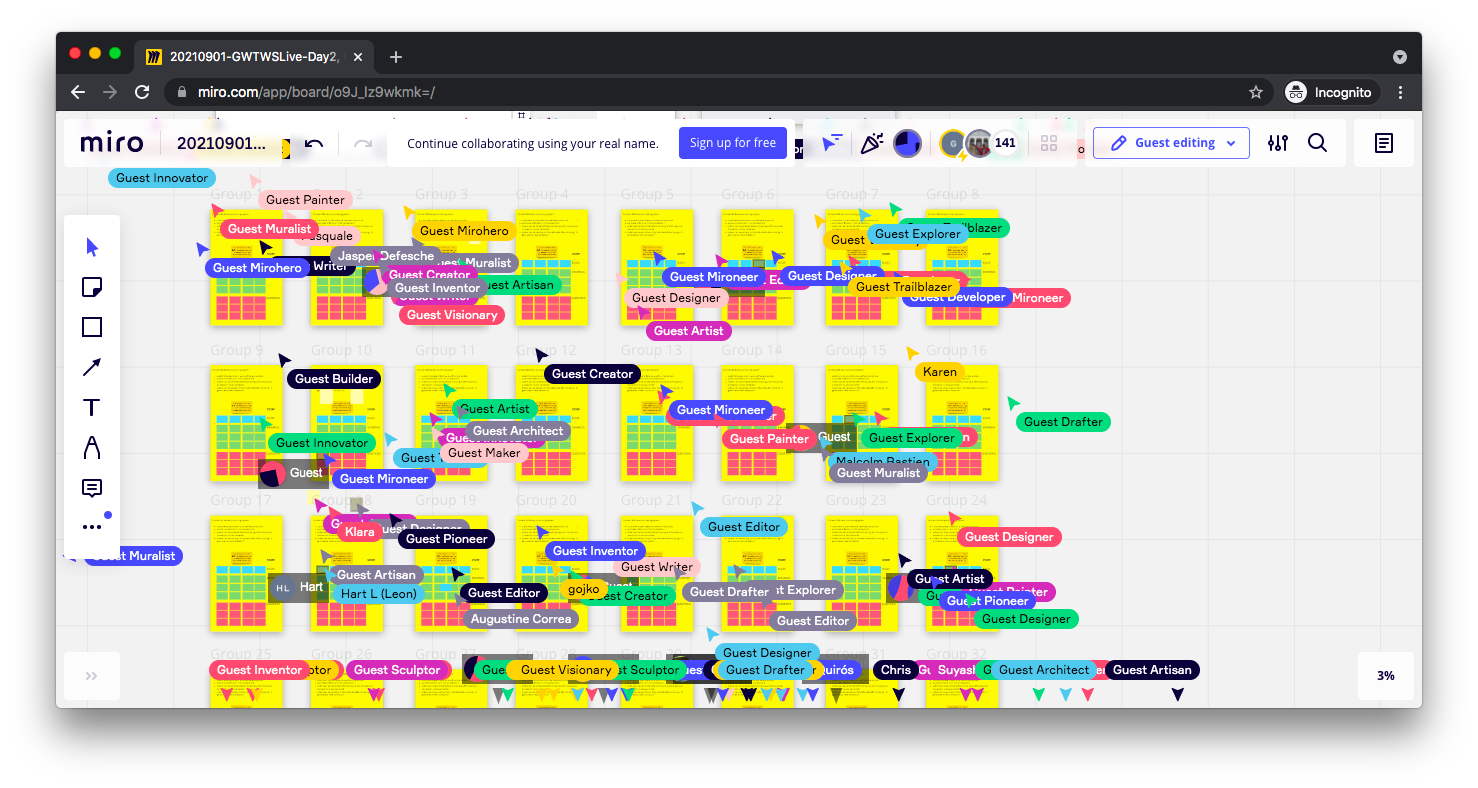Open the Comment tool
Viewport: 1478px width, 788px height.
(92, 488)
